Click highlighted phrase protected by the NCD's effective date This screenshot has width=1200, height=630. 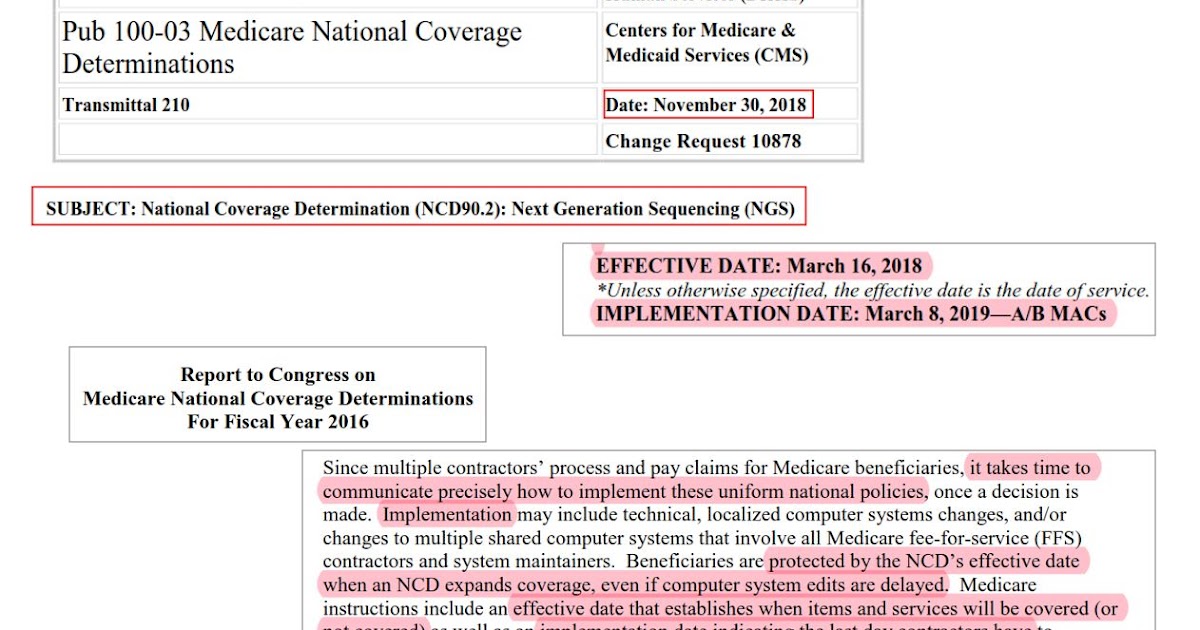(924, 561)
